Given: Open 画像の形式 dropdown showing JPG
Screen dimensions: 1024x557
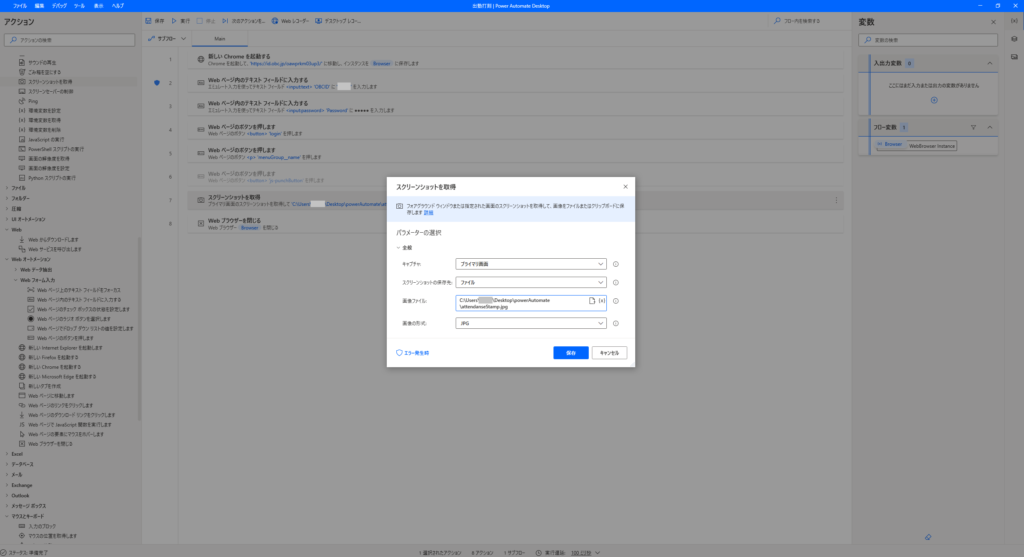Looking at the screenshot, I should [530, 323].
